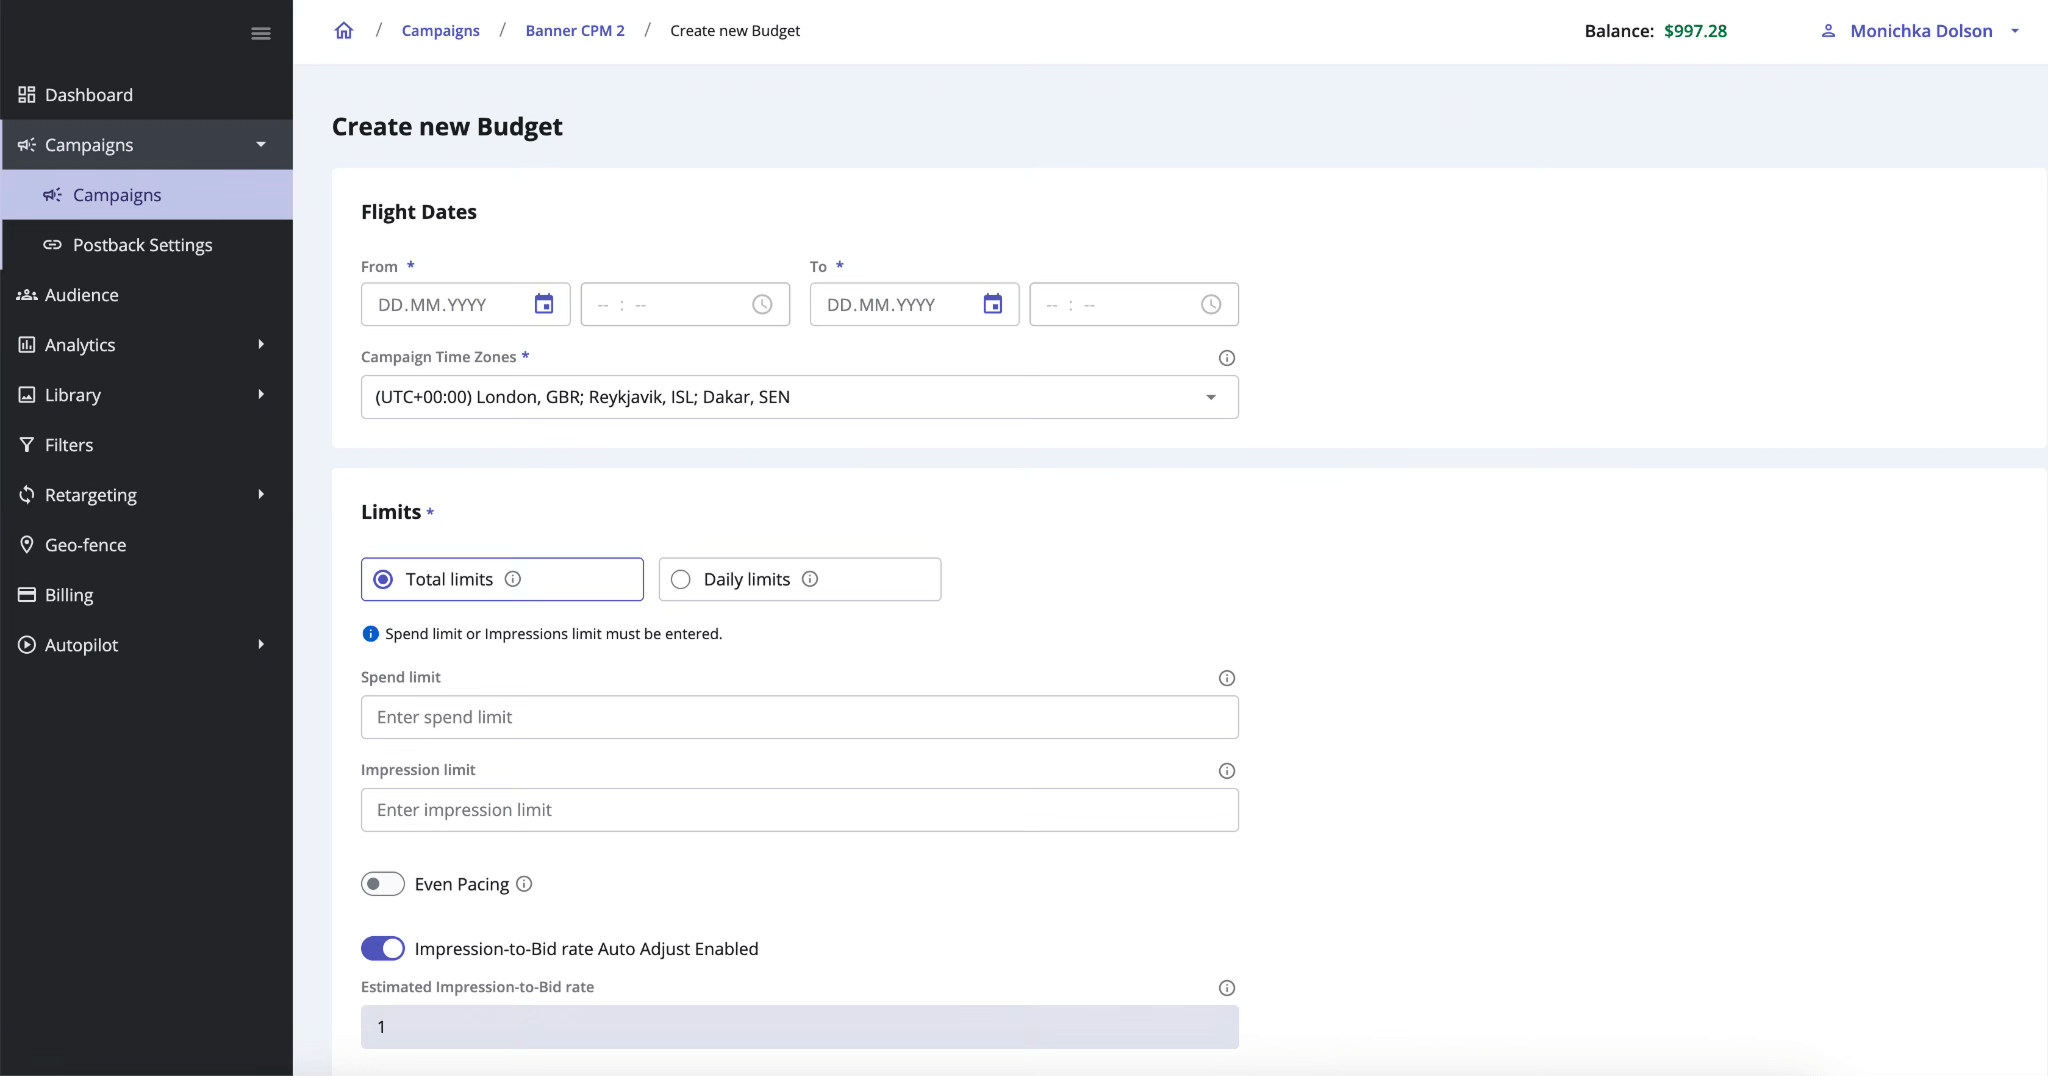Open the Dashboard from the sidebar
Screen dimensions: 2048x1076
pos(88,94)
